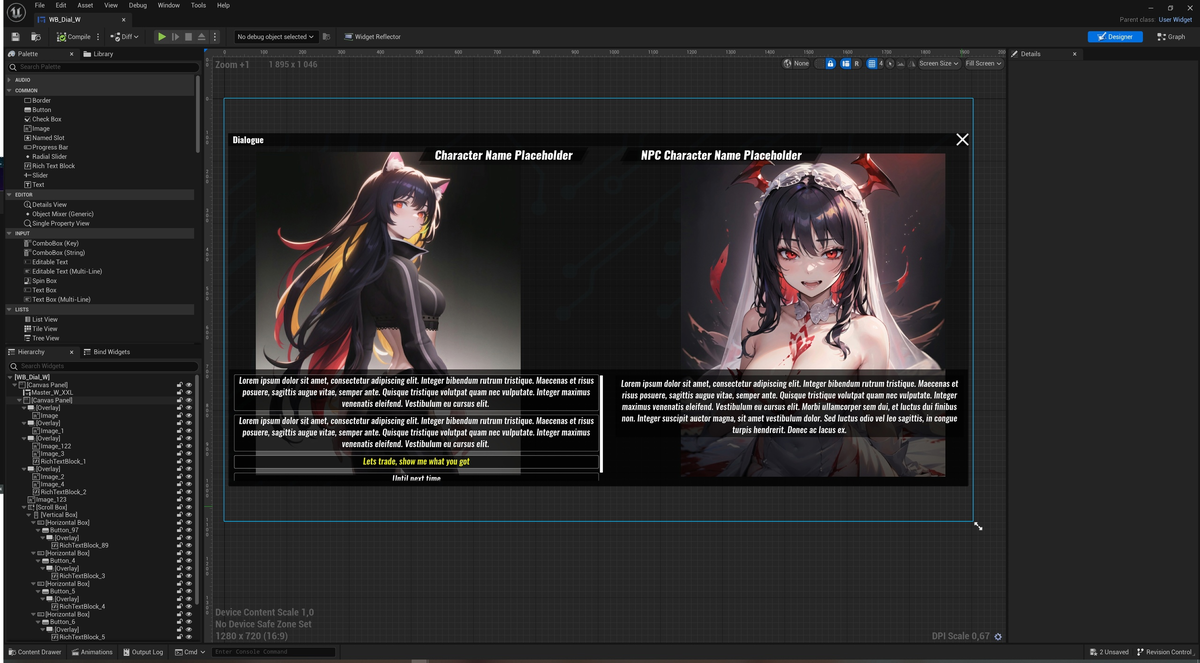Open the debug object selection dropdown
The image size is (1200, 663).
point(276,37)
